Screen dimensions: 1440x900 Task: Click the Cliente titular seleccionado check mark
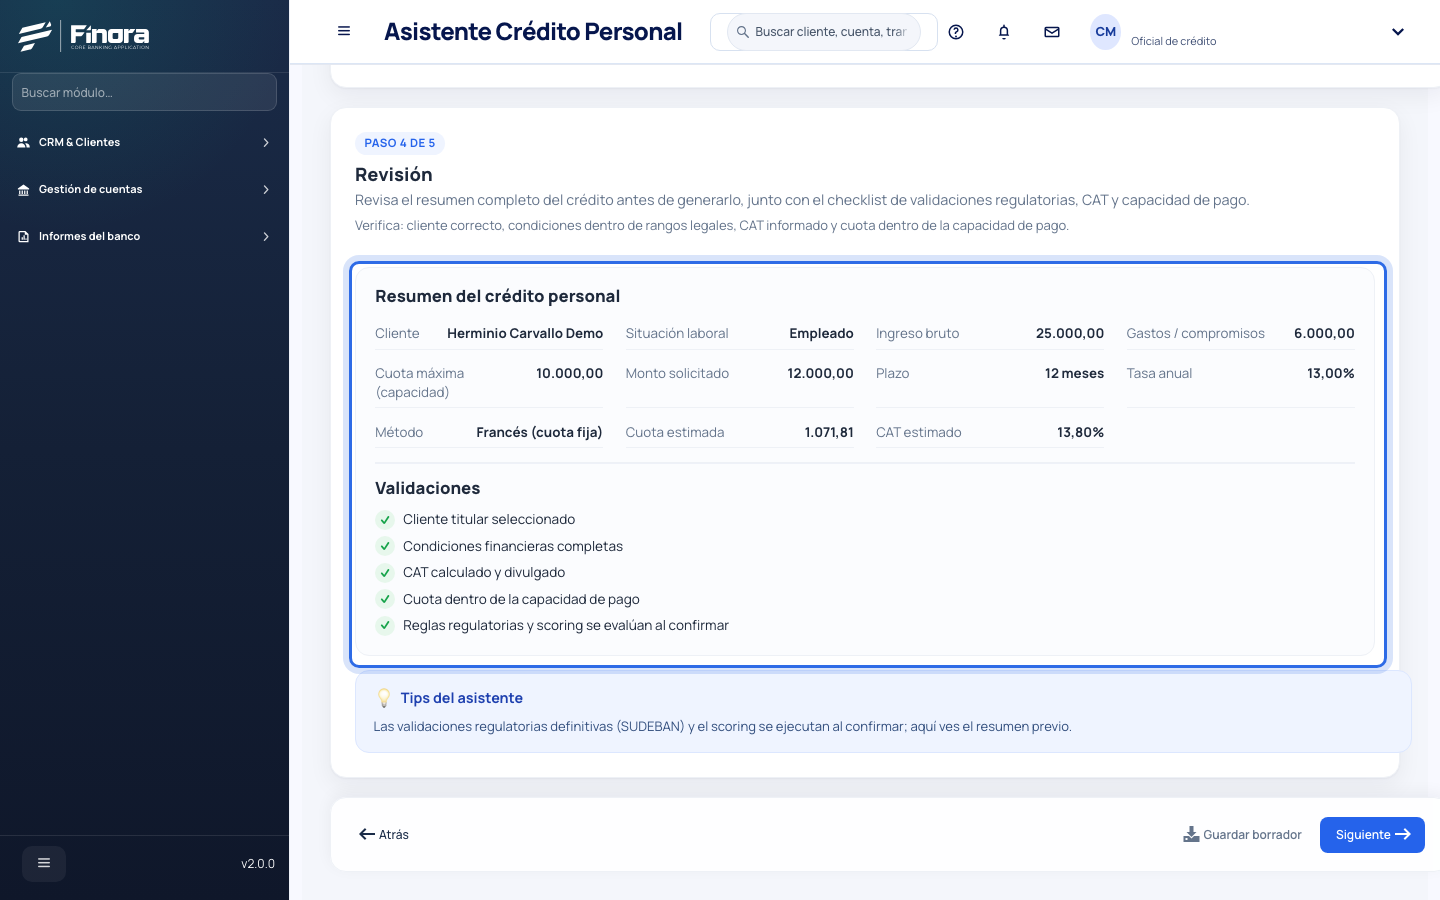coord(385,520)
